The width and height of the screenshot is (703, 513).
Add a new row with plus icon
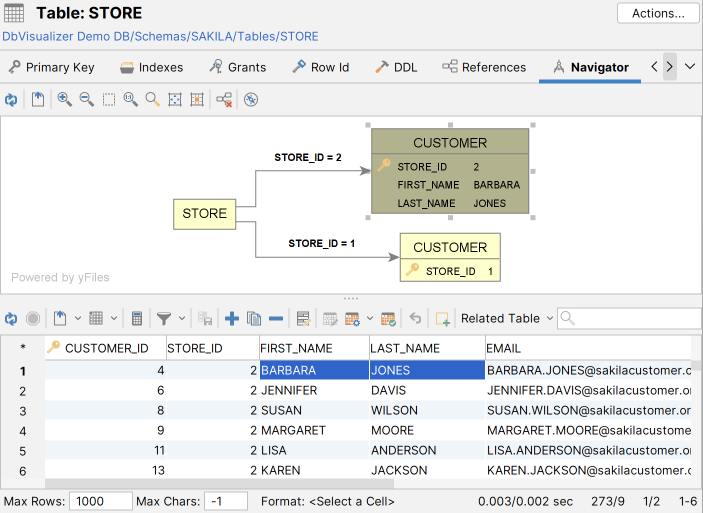point(232,319)
